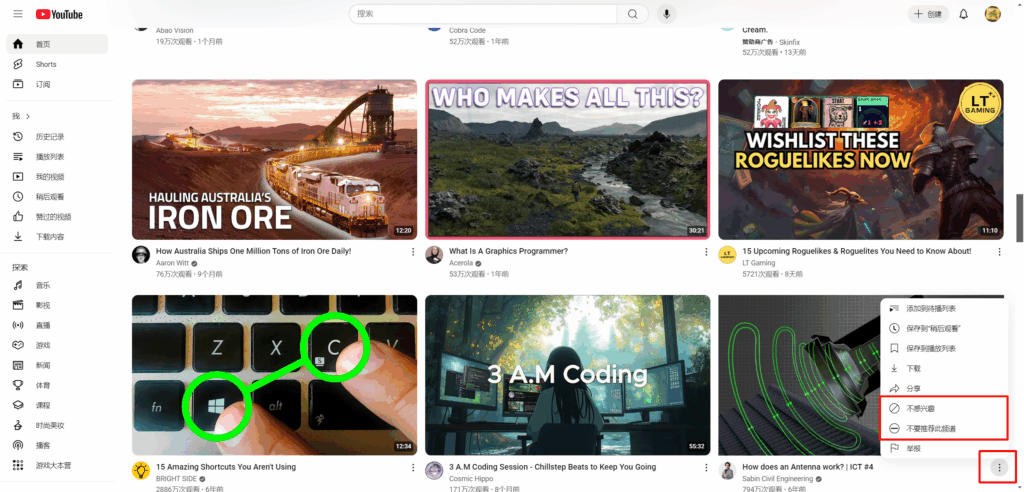1024x492 pixels.
Task: Expand the 我 section chevron
Action: [28, 116]
